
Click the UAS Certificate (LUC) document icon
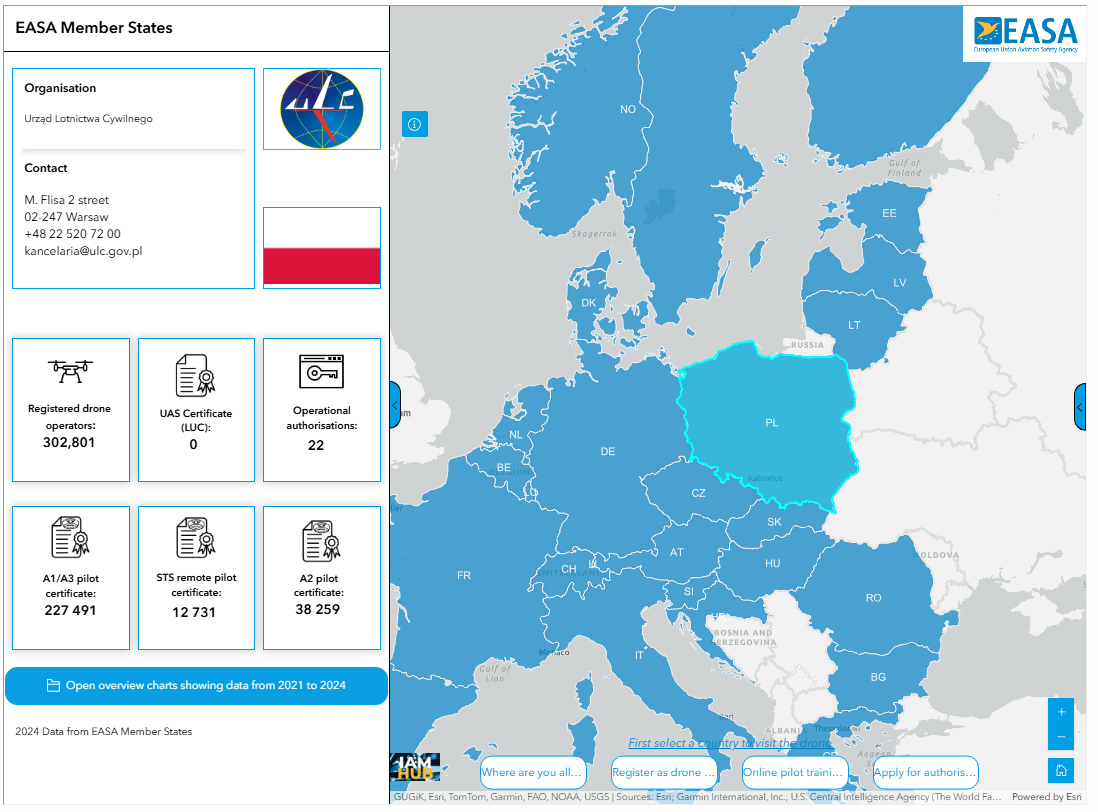[x=195, y=375]
